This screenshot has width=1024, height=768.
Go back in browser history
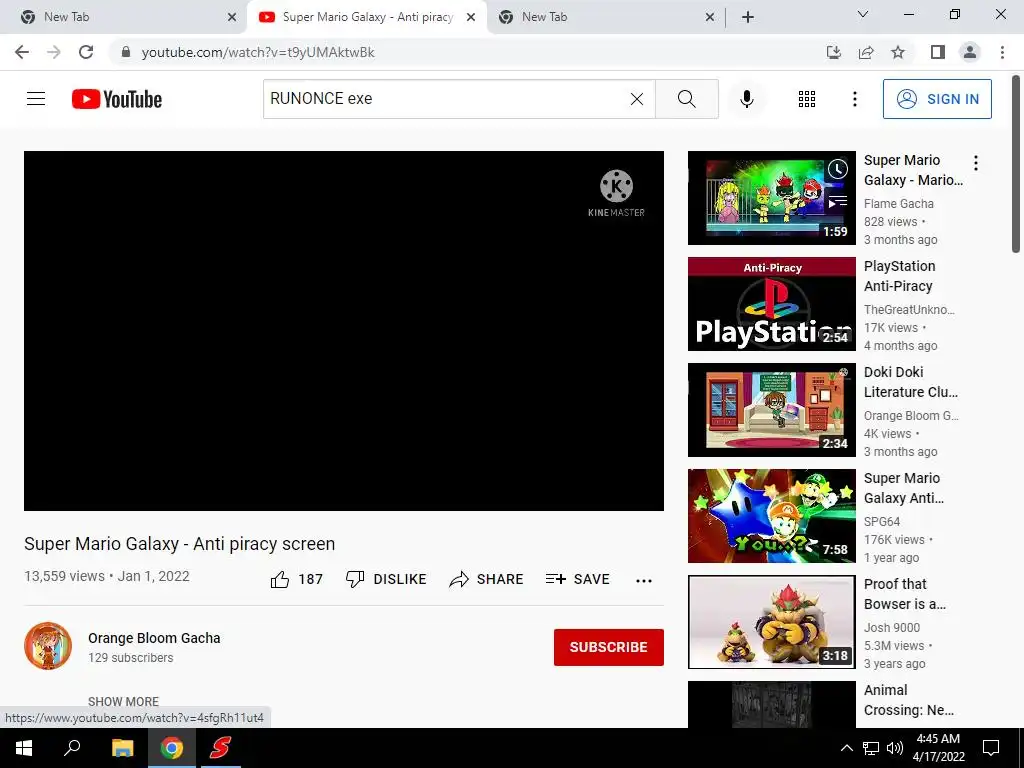22,52
